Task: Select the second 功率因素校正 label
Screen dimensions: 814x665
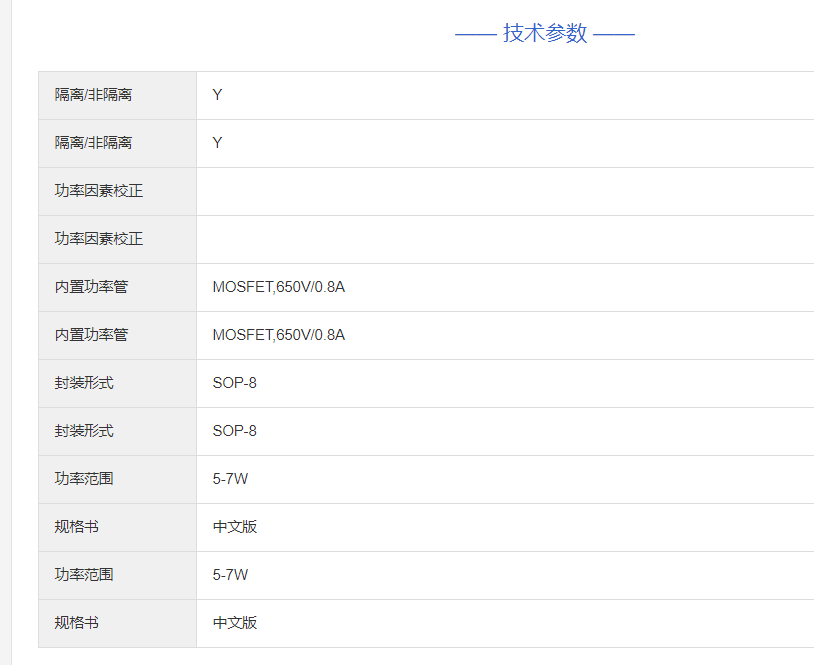Action: (x=99, y=239)
